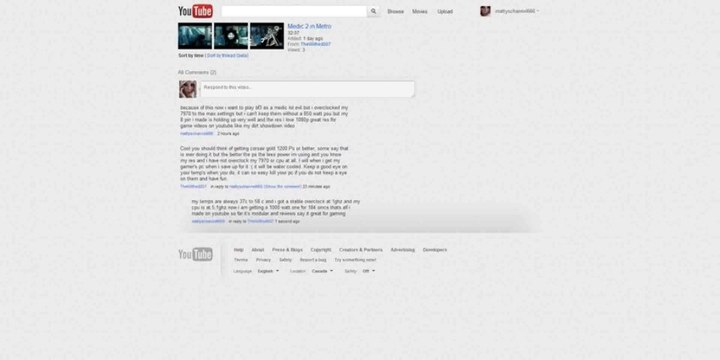This screenshot has width=720, height=360.
Task: Expand the Language 'English' dropdown
Action: coord(268,271)
